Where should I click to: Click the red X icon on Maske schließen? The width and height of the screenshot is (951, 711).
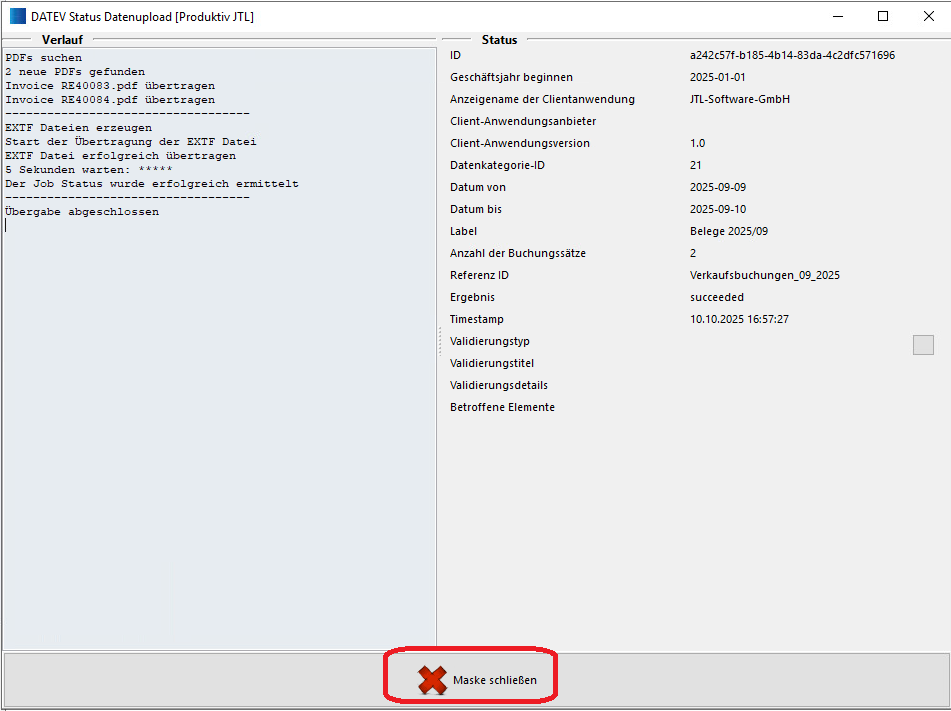(432, 680)
